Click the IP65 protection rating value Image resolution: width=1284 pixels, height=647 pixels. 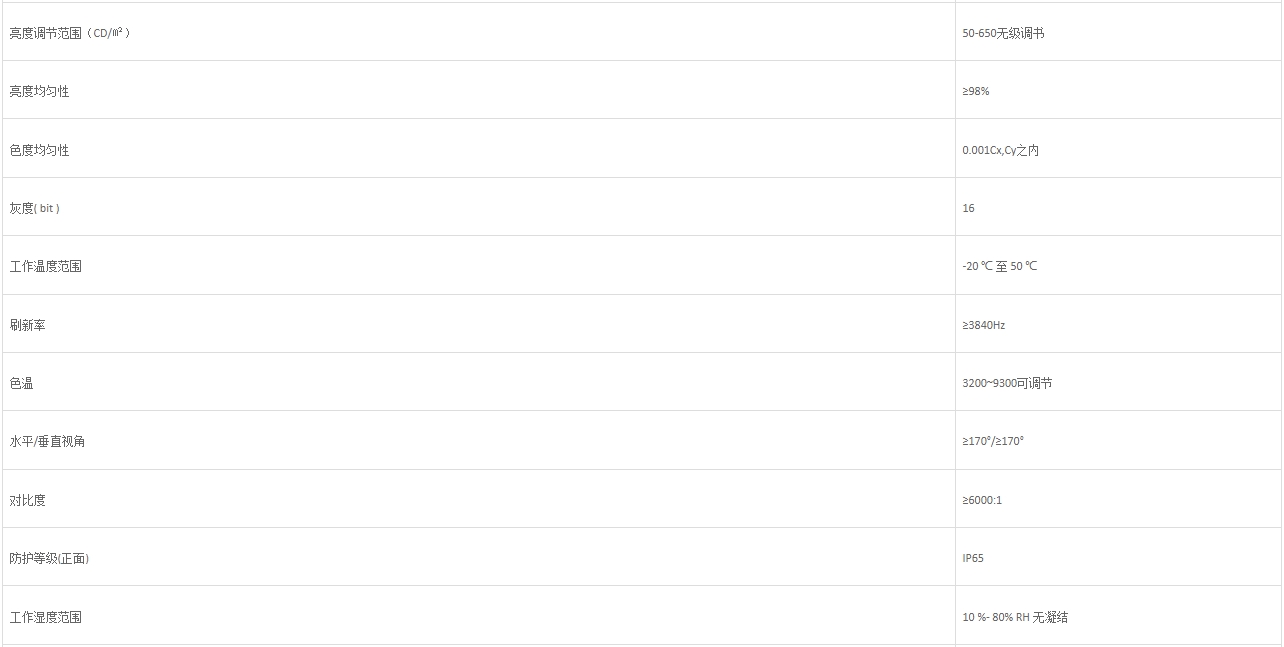click(973, 558)
